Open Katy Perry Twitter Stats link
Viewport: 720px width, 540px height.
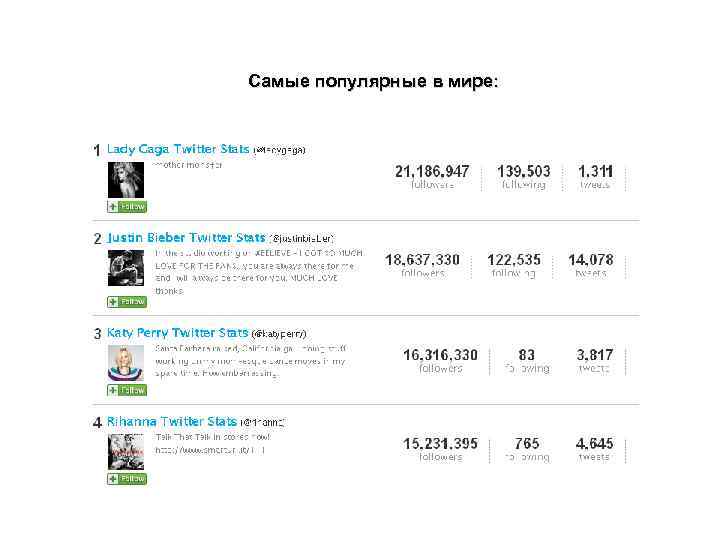click(178, 332)
